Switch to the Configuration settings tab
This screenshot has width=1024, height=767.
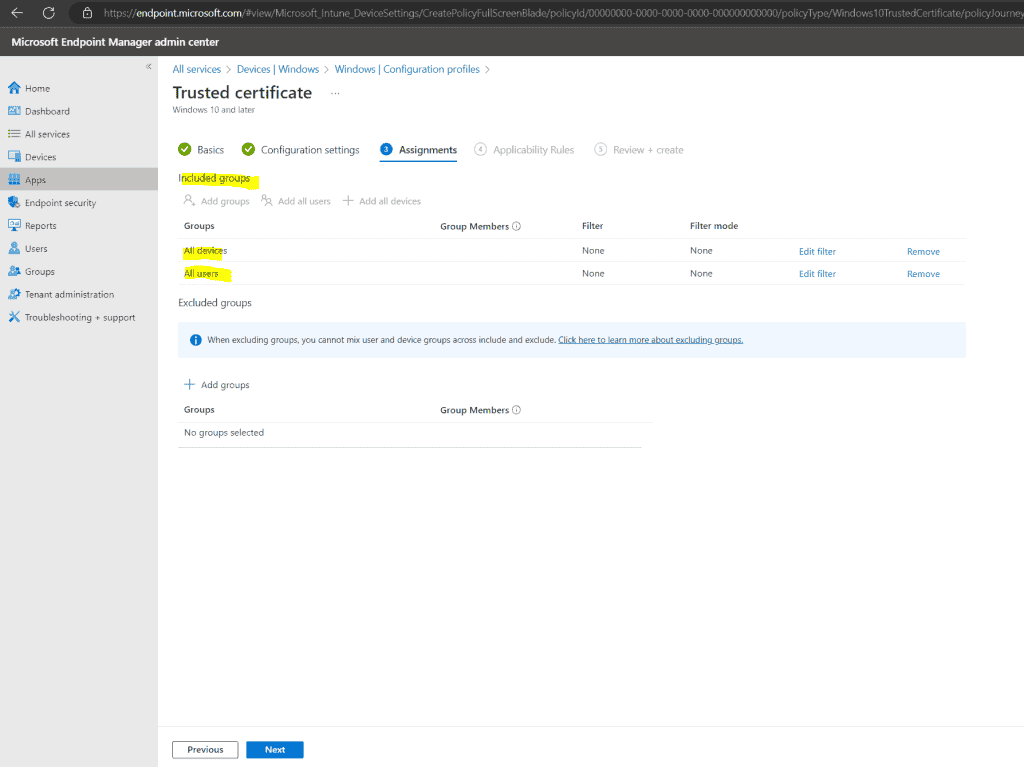[309, 149]
